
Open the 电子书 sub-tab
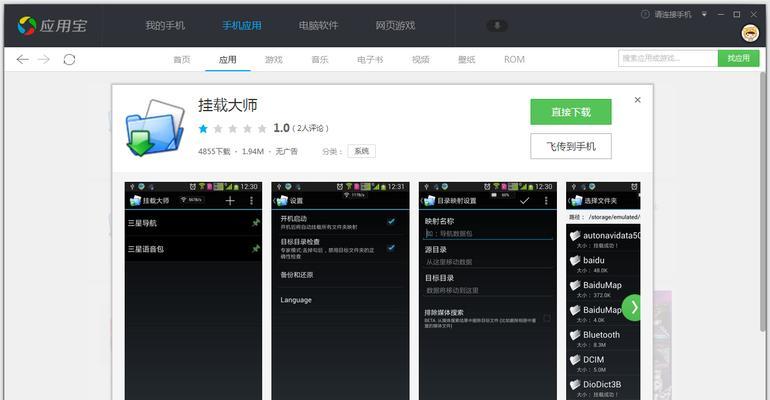coord(370,59)
